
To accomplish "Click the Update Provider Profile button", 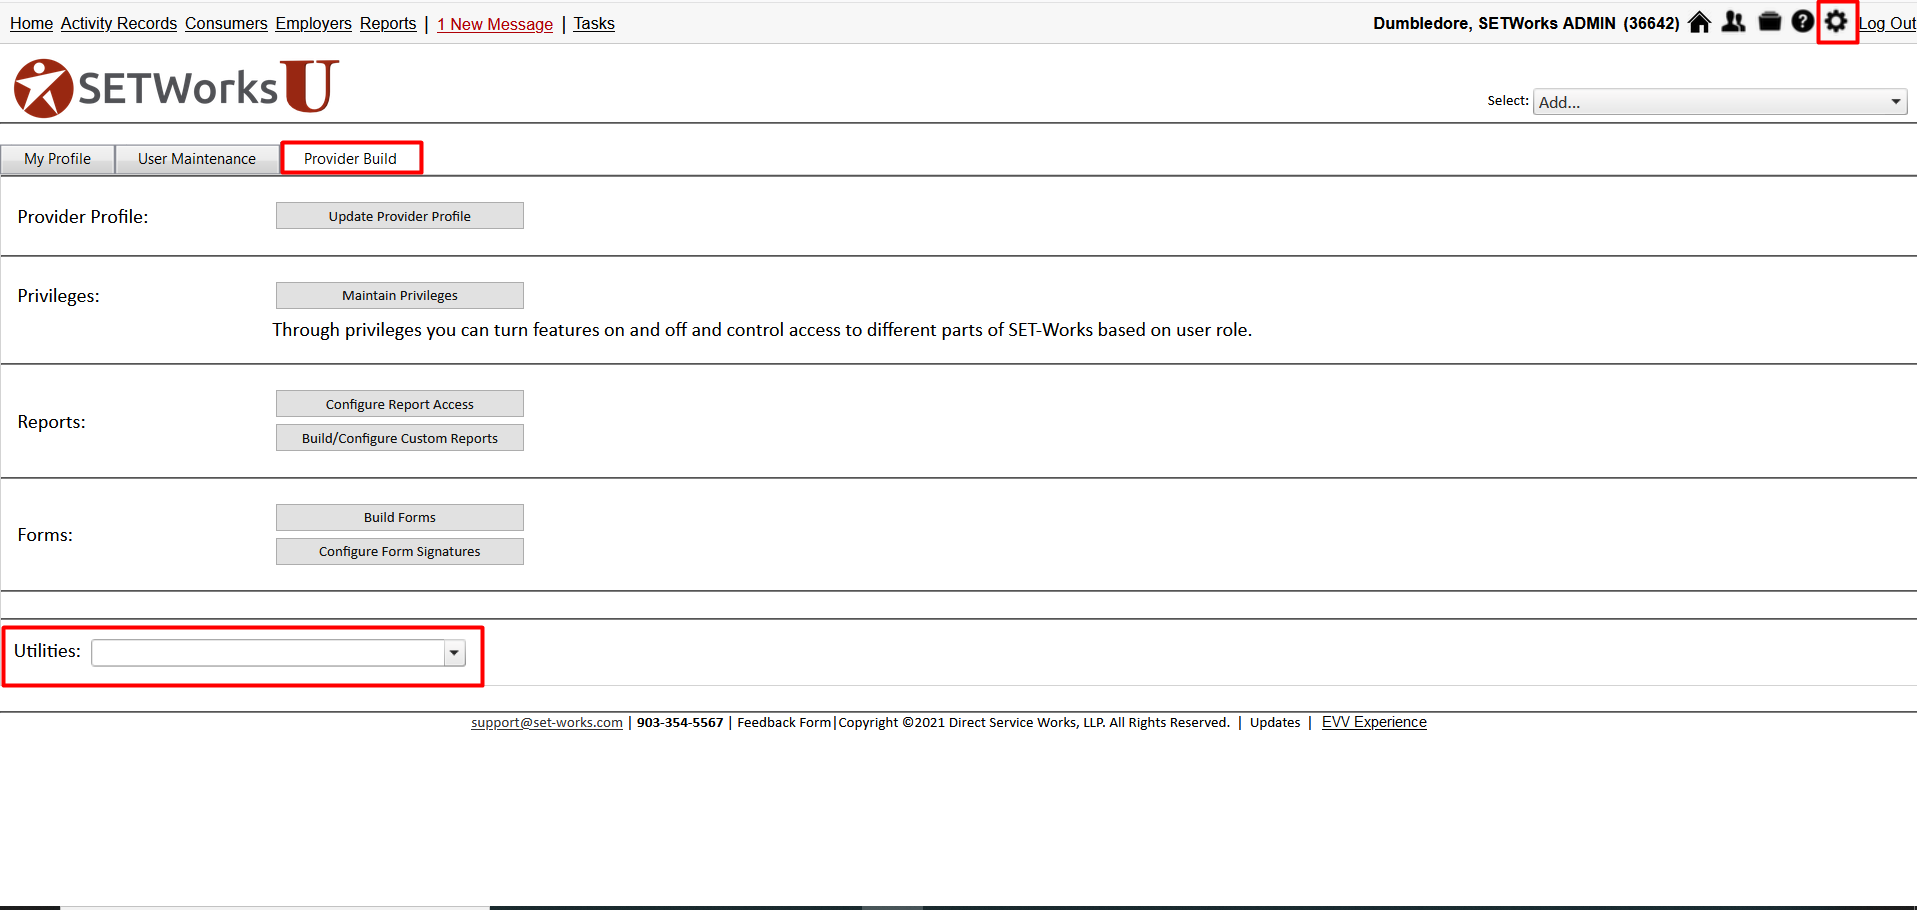I will 400,216.
